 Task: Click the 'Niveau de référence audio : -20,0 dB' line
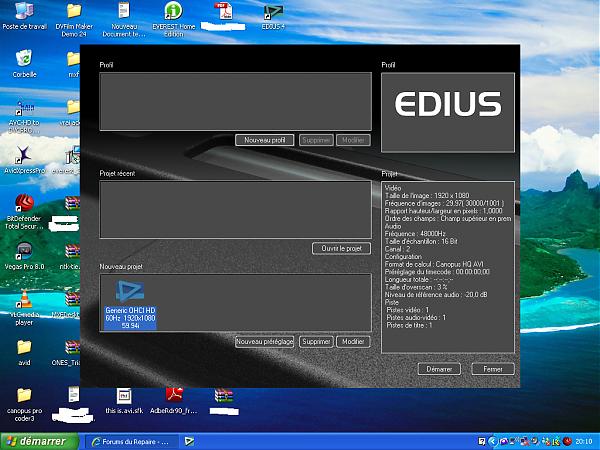point(436,295)
